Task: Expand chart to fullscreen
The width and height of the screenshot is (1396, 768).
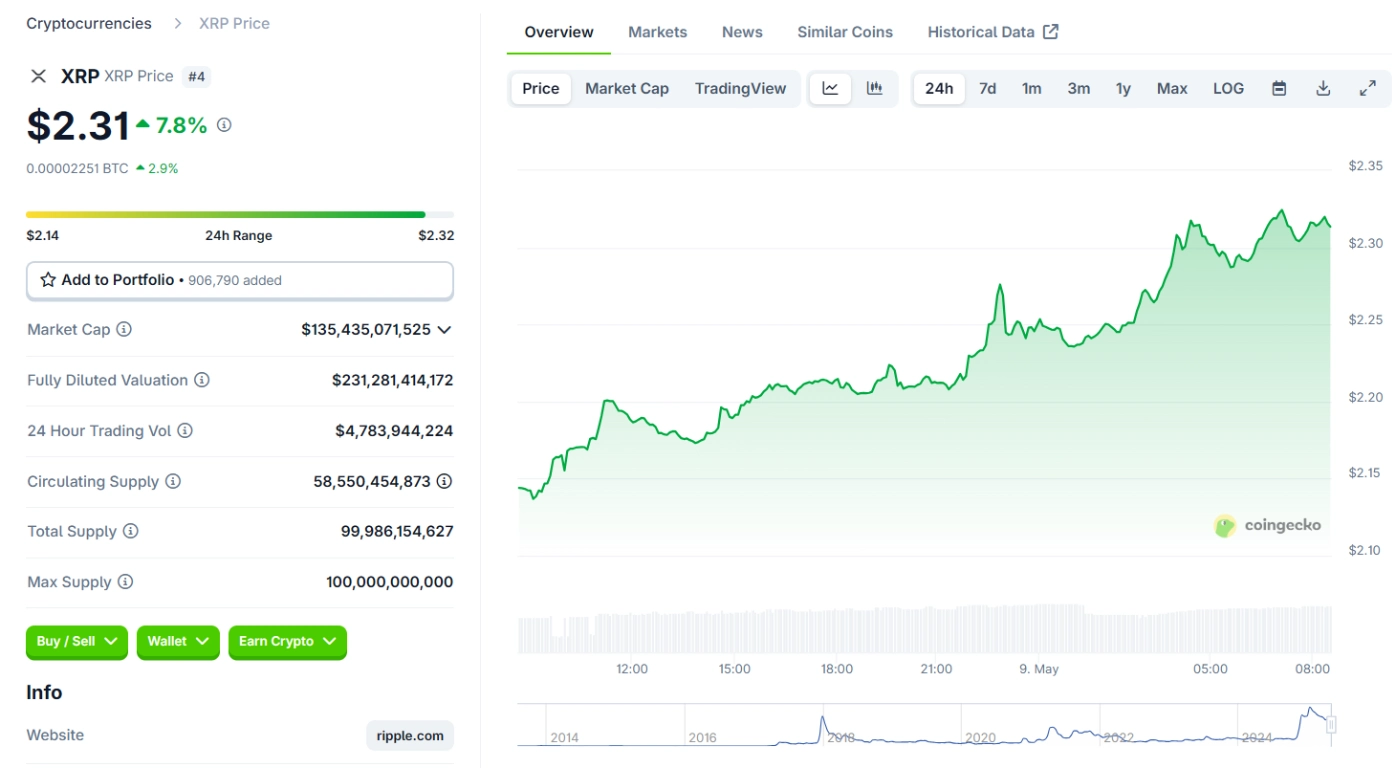Action: pyautogui.click(x=1367, y=88)
